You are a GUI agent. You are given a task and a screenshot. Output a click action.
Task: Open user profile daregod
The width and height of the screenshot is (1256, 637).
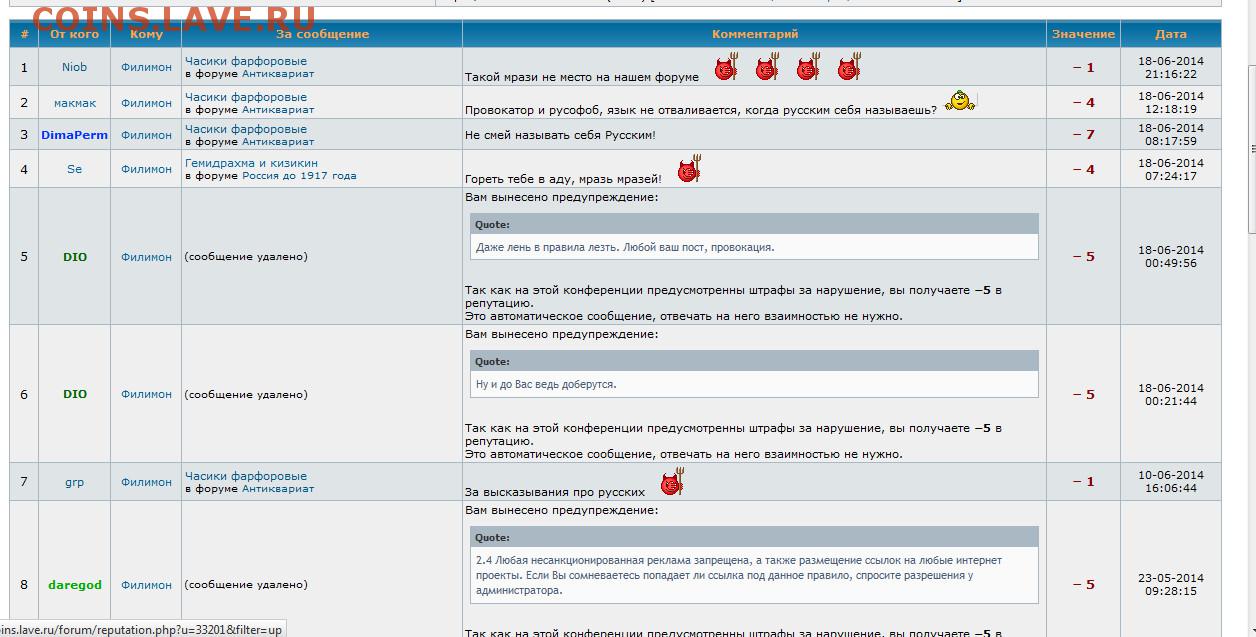tap(75, 585)
